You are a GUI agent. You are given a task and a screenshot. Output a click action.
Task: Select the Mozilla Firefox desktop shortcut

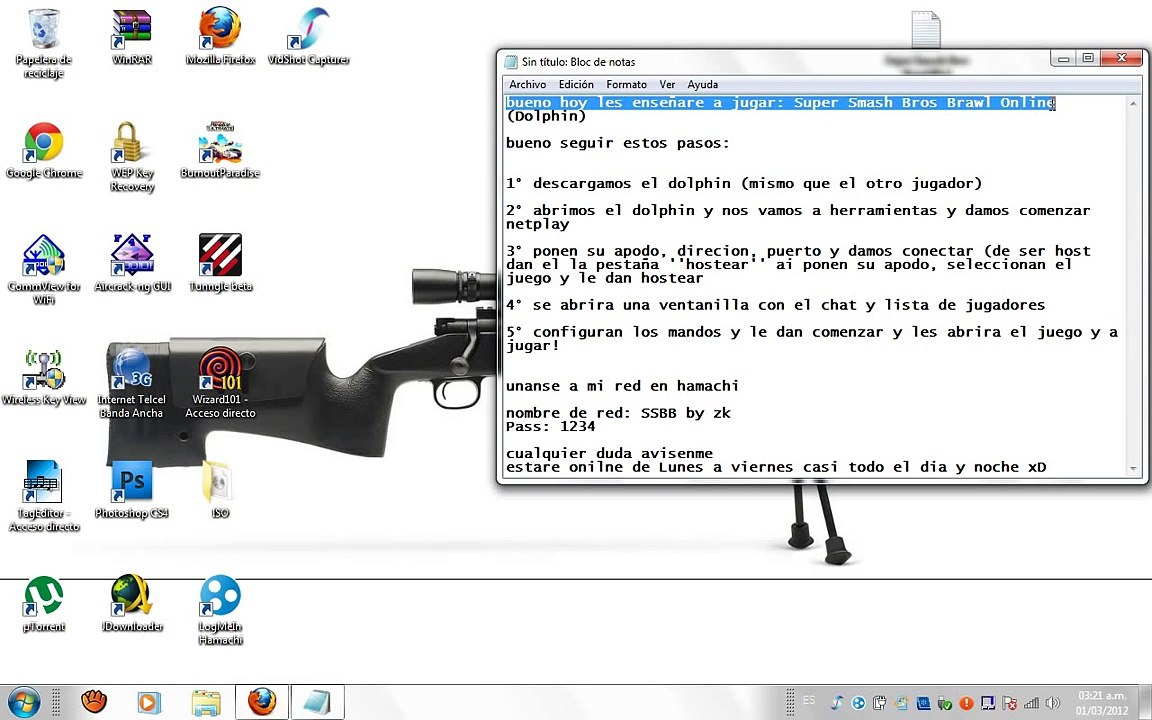point(220,37)
